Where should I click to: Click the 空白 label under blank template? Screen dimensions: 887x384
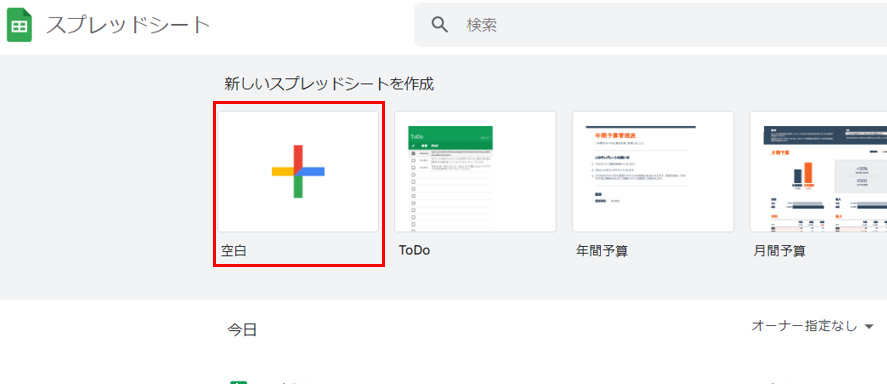234,251
